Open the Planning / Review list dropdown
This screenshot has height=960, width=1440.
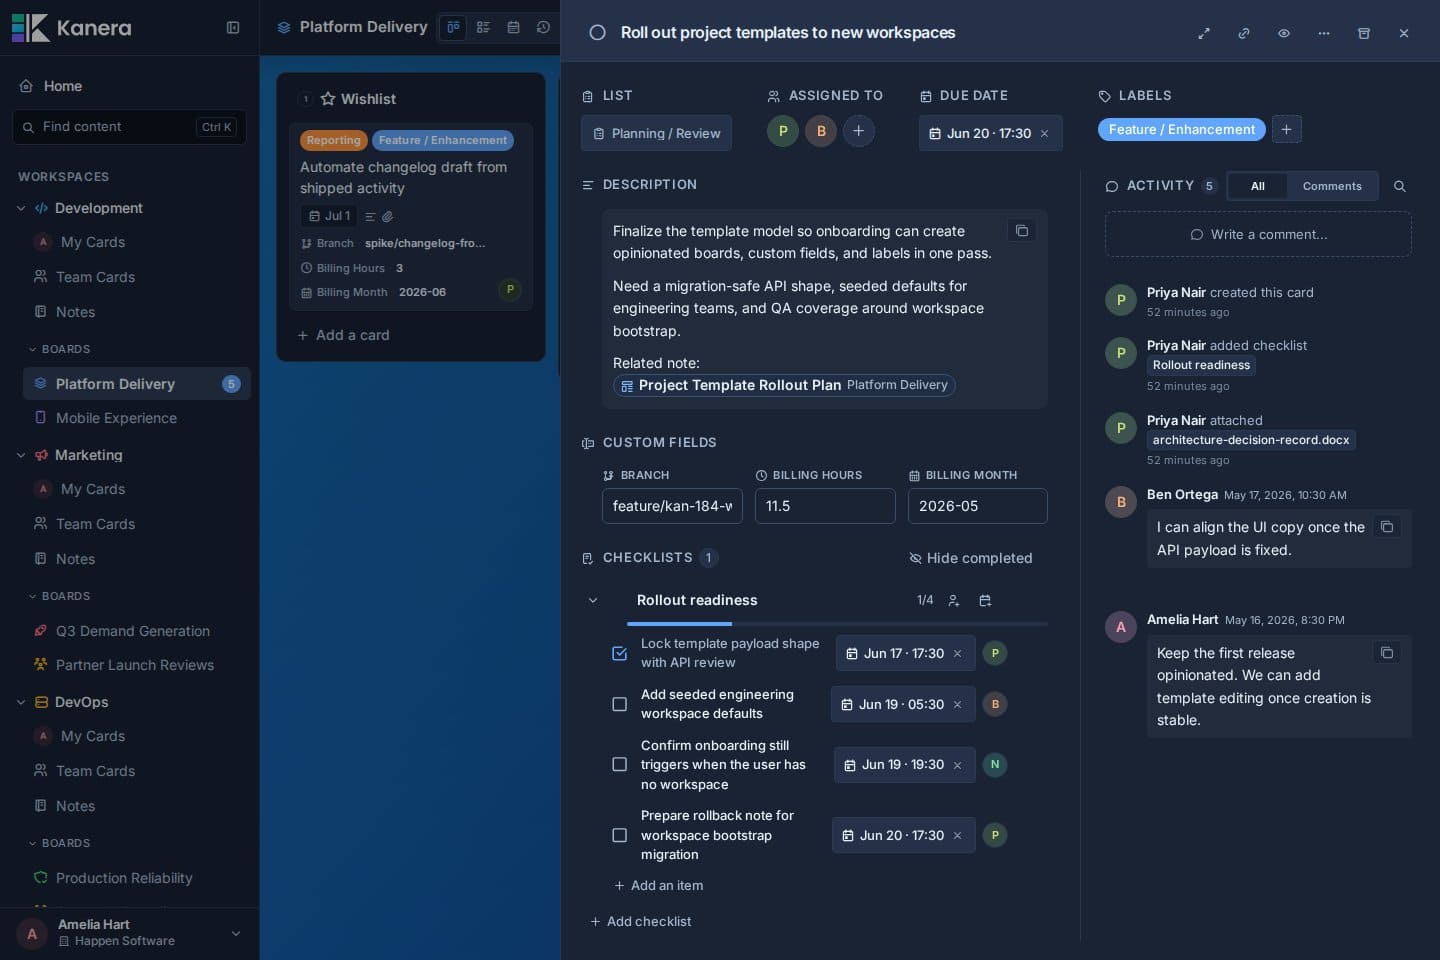click(656, 134)
